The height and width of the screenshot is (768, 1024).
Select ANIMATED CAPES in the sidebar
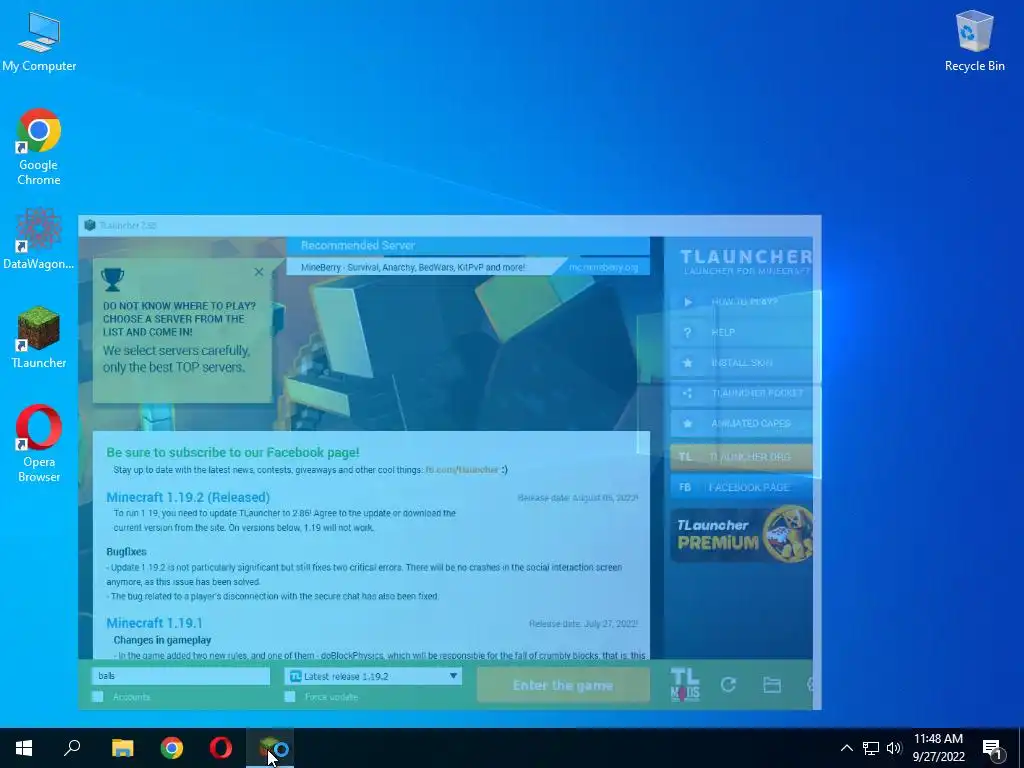click(x=741, y=423)
